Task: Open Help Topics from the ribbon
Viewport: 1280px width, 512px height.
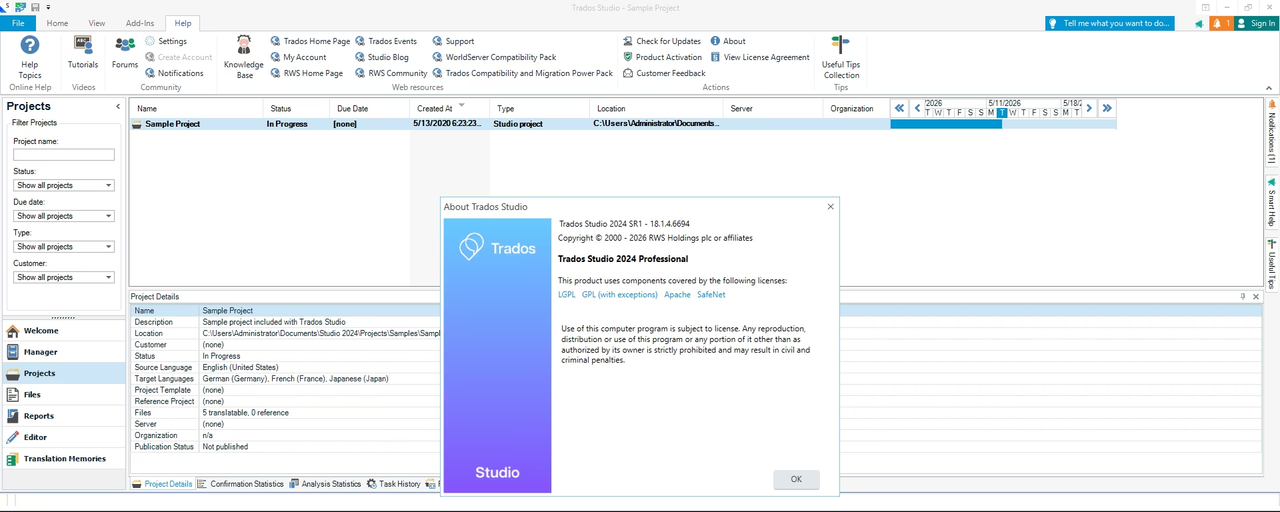Action: tap(30, 57)
